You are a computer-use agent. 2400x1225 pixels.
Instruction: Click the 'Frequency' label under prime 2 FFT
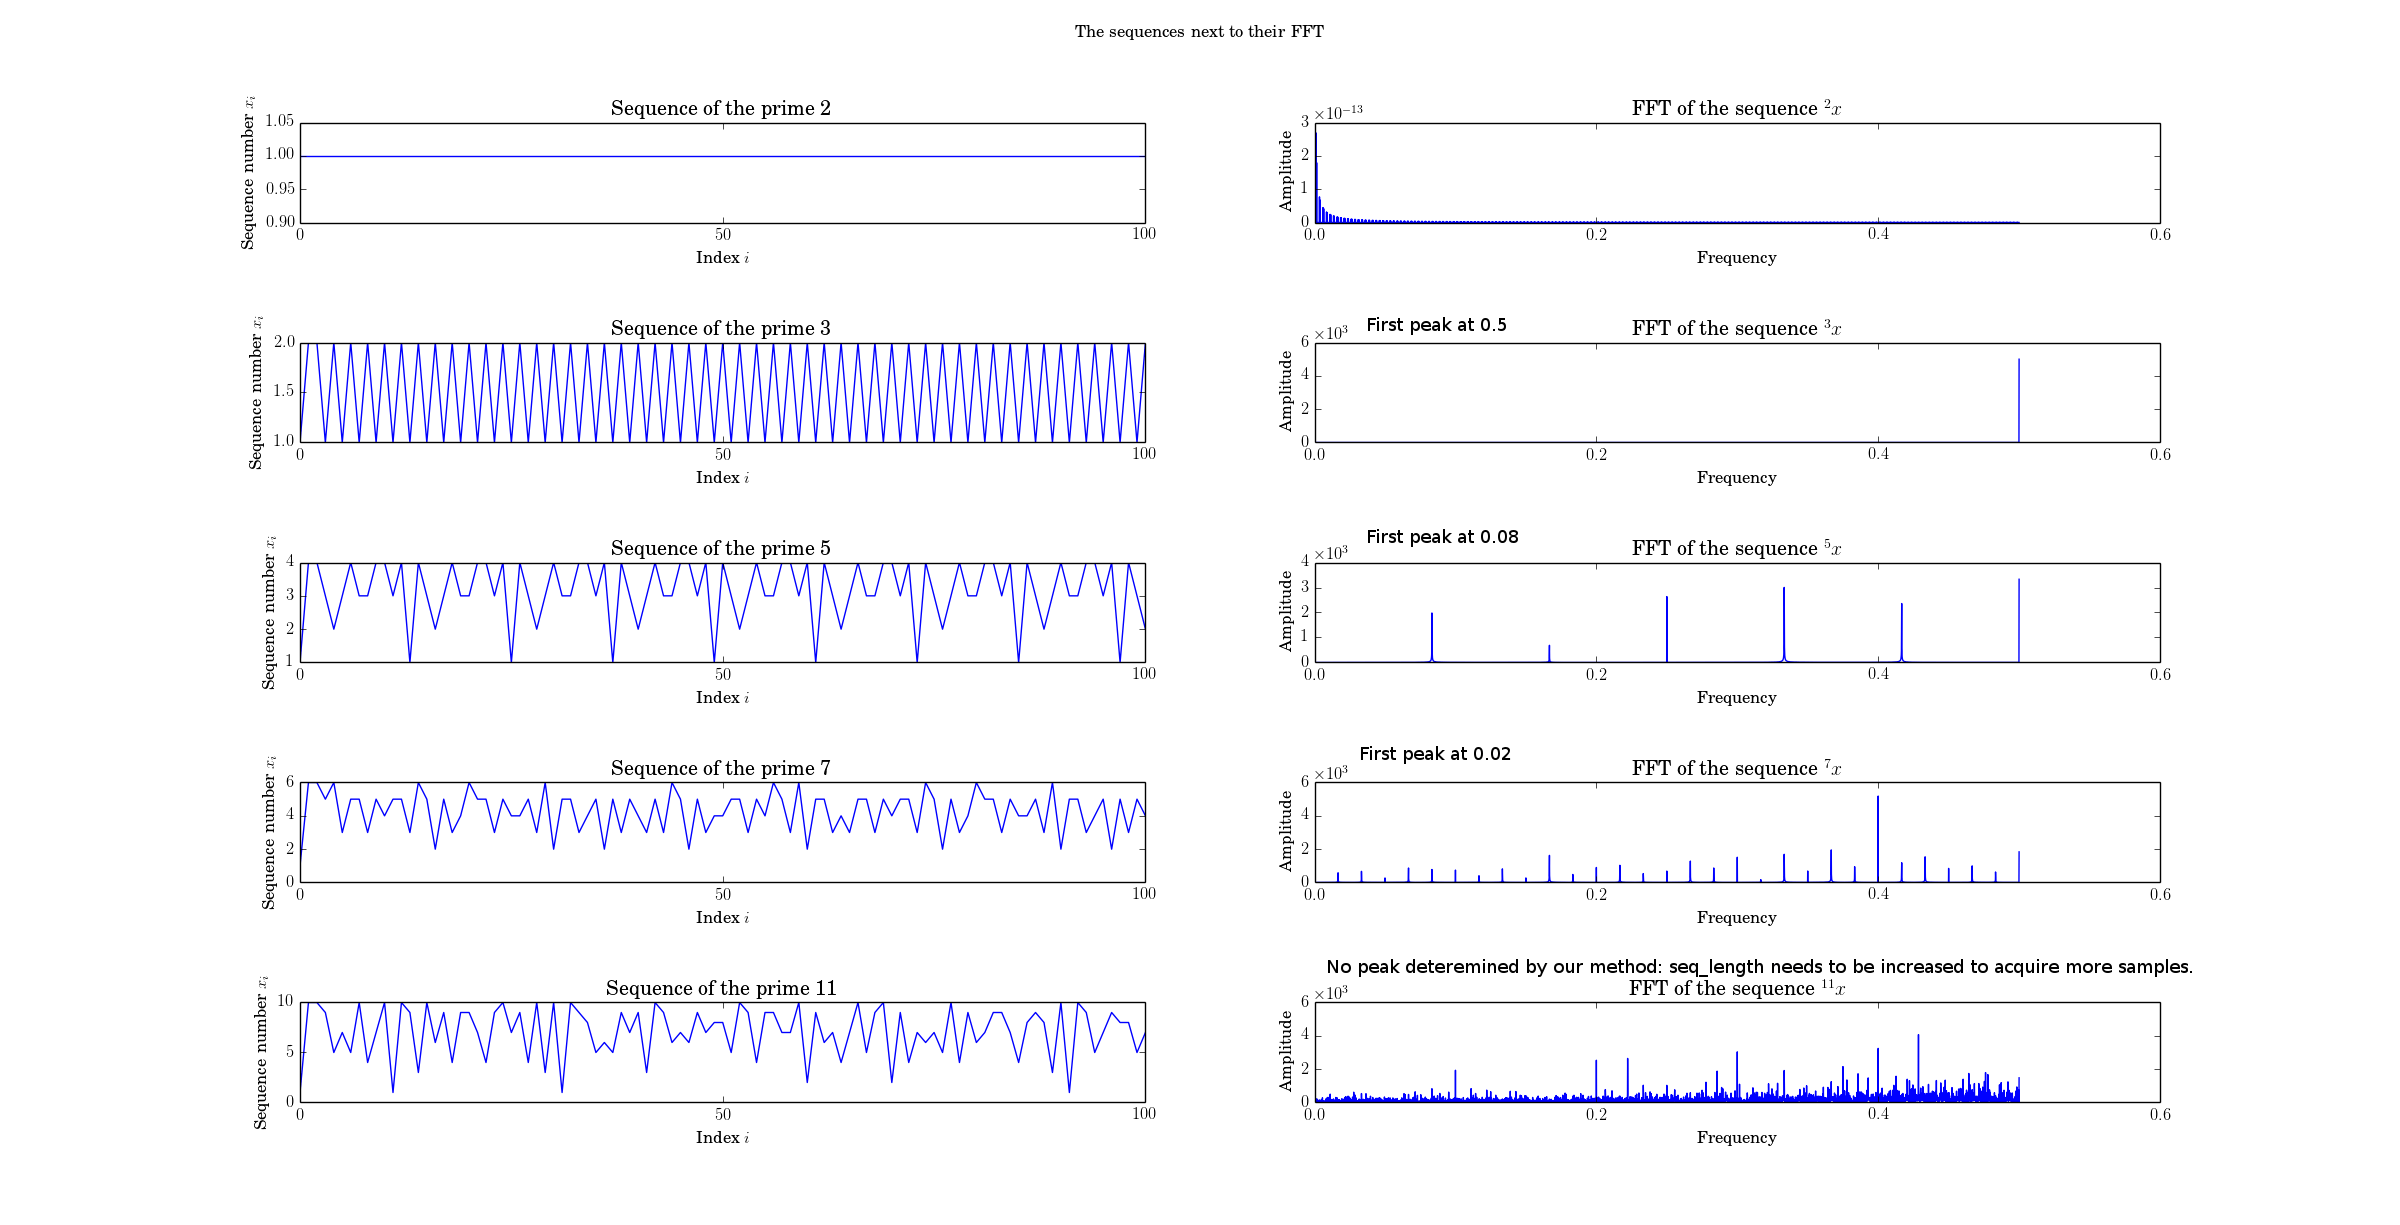click(x=1736, y=258)
